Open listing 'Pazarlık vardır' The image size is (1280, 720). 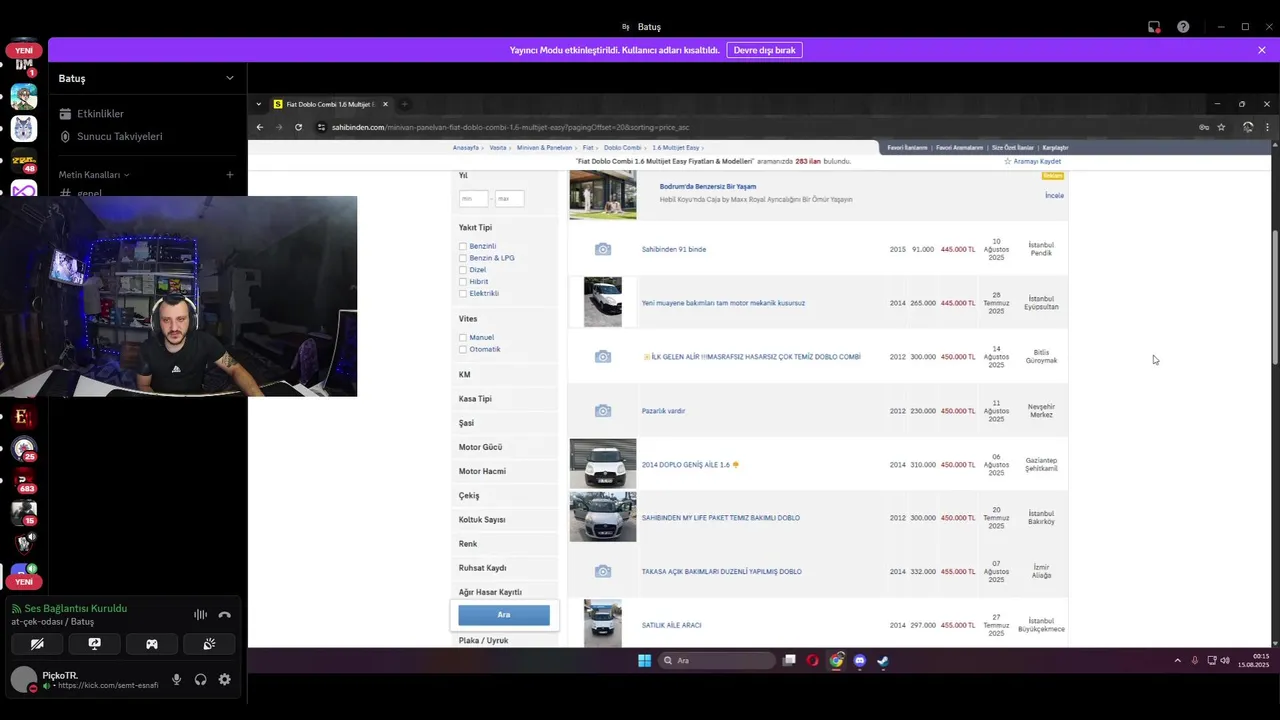[663, 411]
